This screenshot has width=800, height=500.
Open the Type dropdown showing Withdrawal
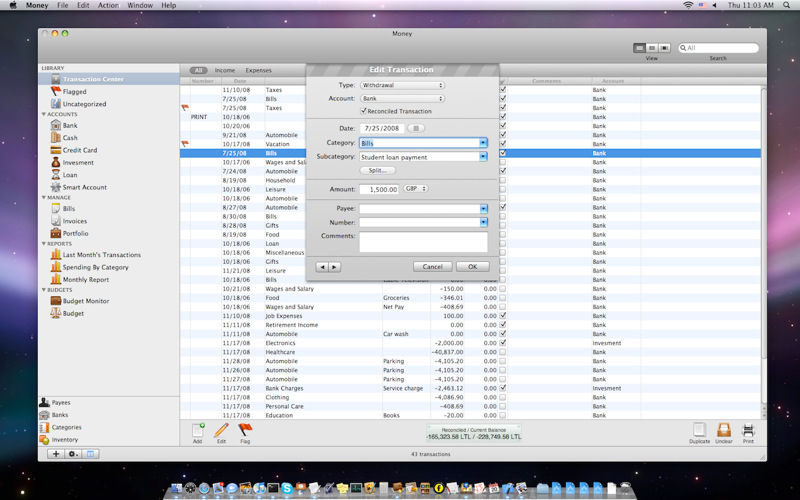(x=402, y=85)
